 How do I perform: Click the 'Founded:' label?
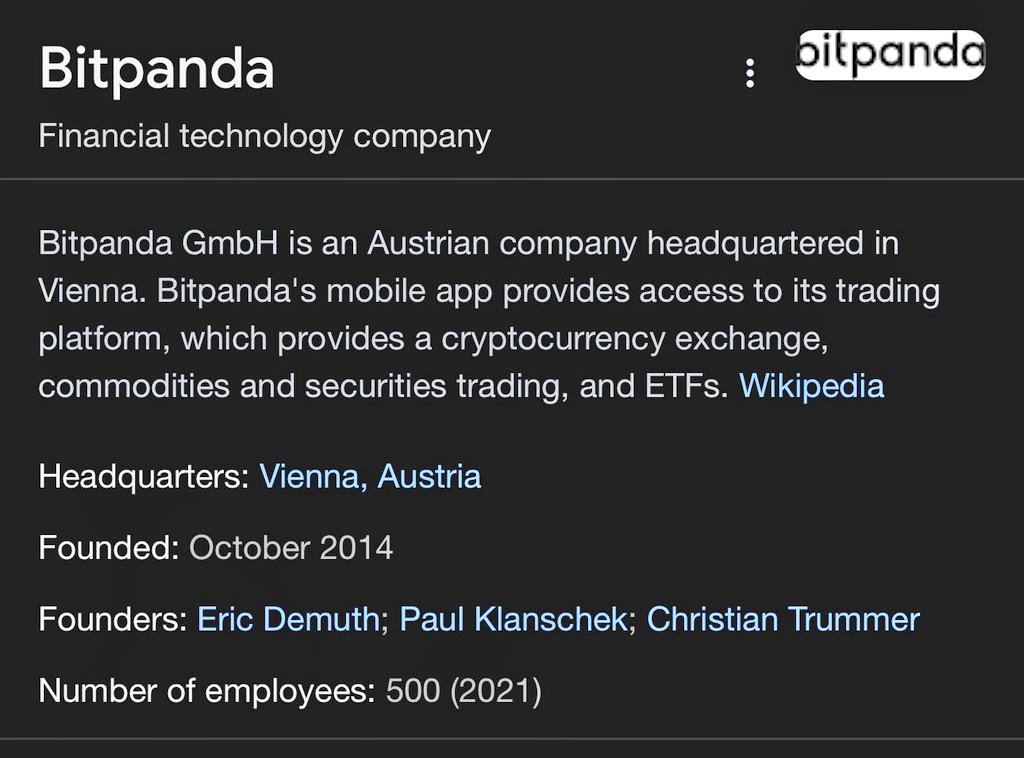(108, 548)
